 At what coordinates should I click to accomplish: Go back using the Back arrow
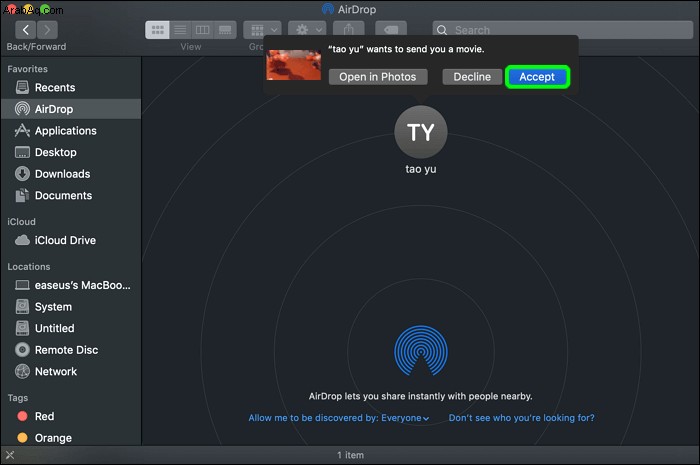click(25, 30)
